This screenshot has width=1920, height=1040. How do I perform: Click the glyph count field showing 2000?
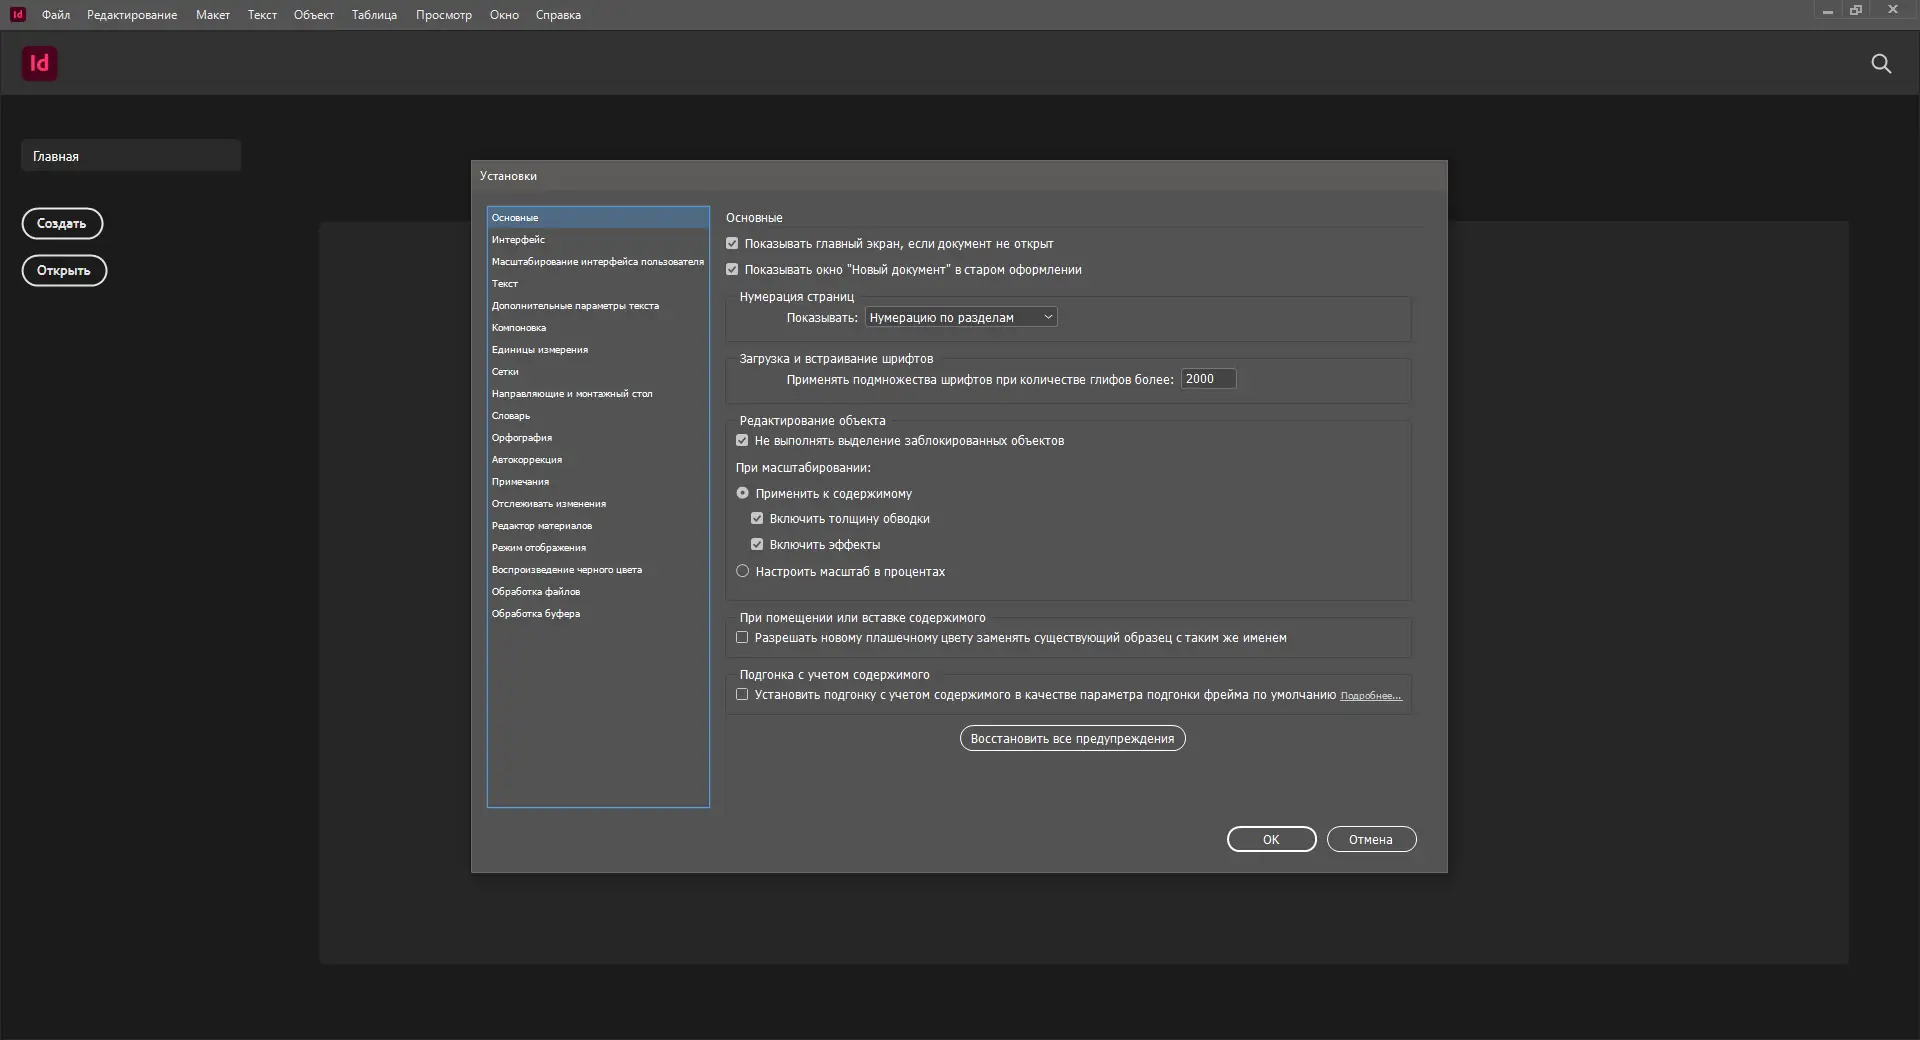point(1208,378)
